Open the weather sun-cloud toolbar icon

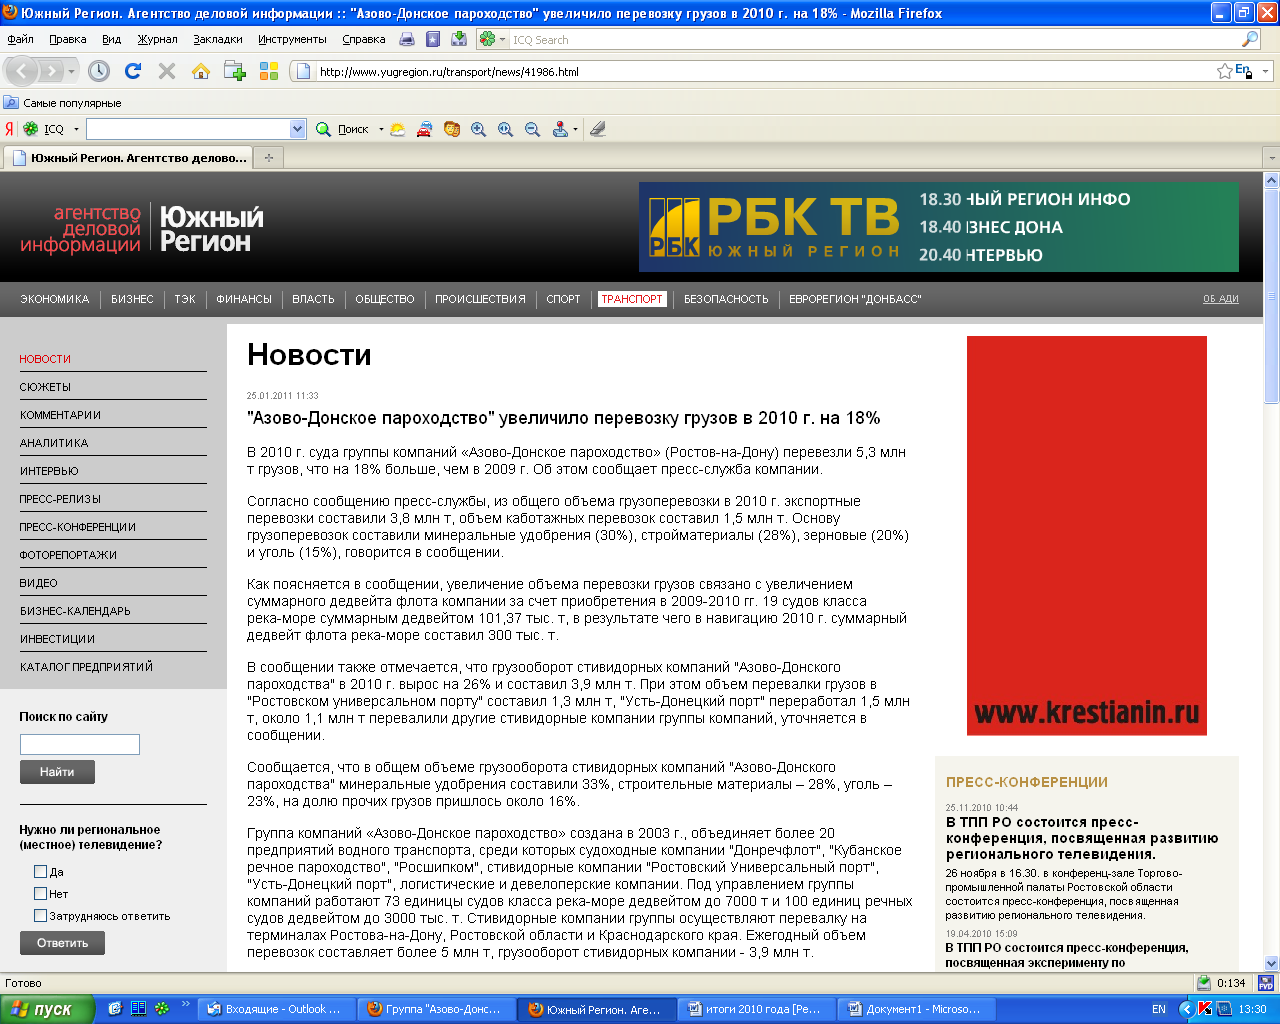tap(398, 129)
